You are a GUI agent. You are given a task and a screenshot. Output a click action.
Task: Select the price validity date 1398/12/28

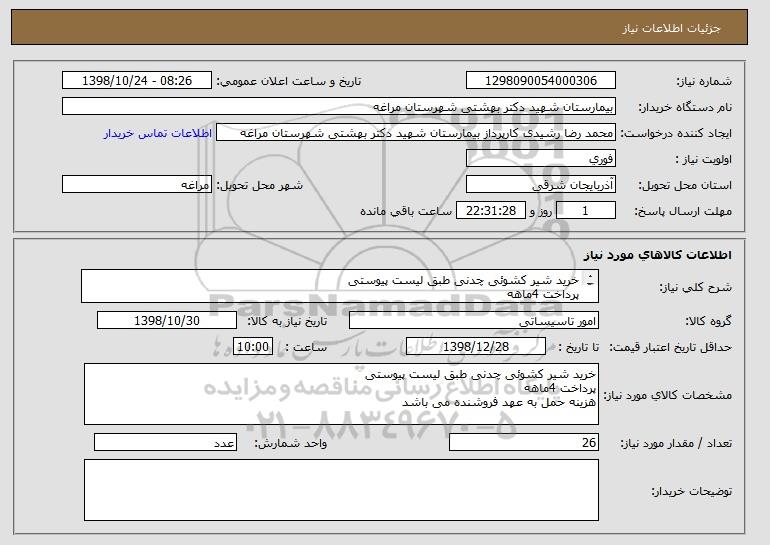(476, 347)
